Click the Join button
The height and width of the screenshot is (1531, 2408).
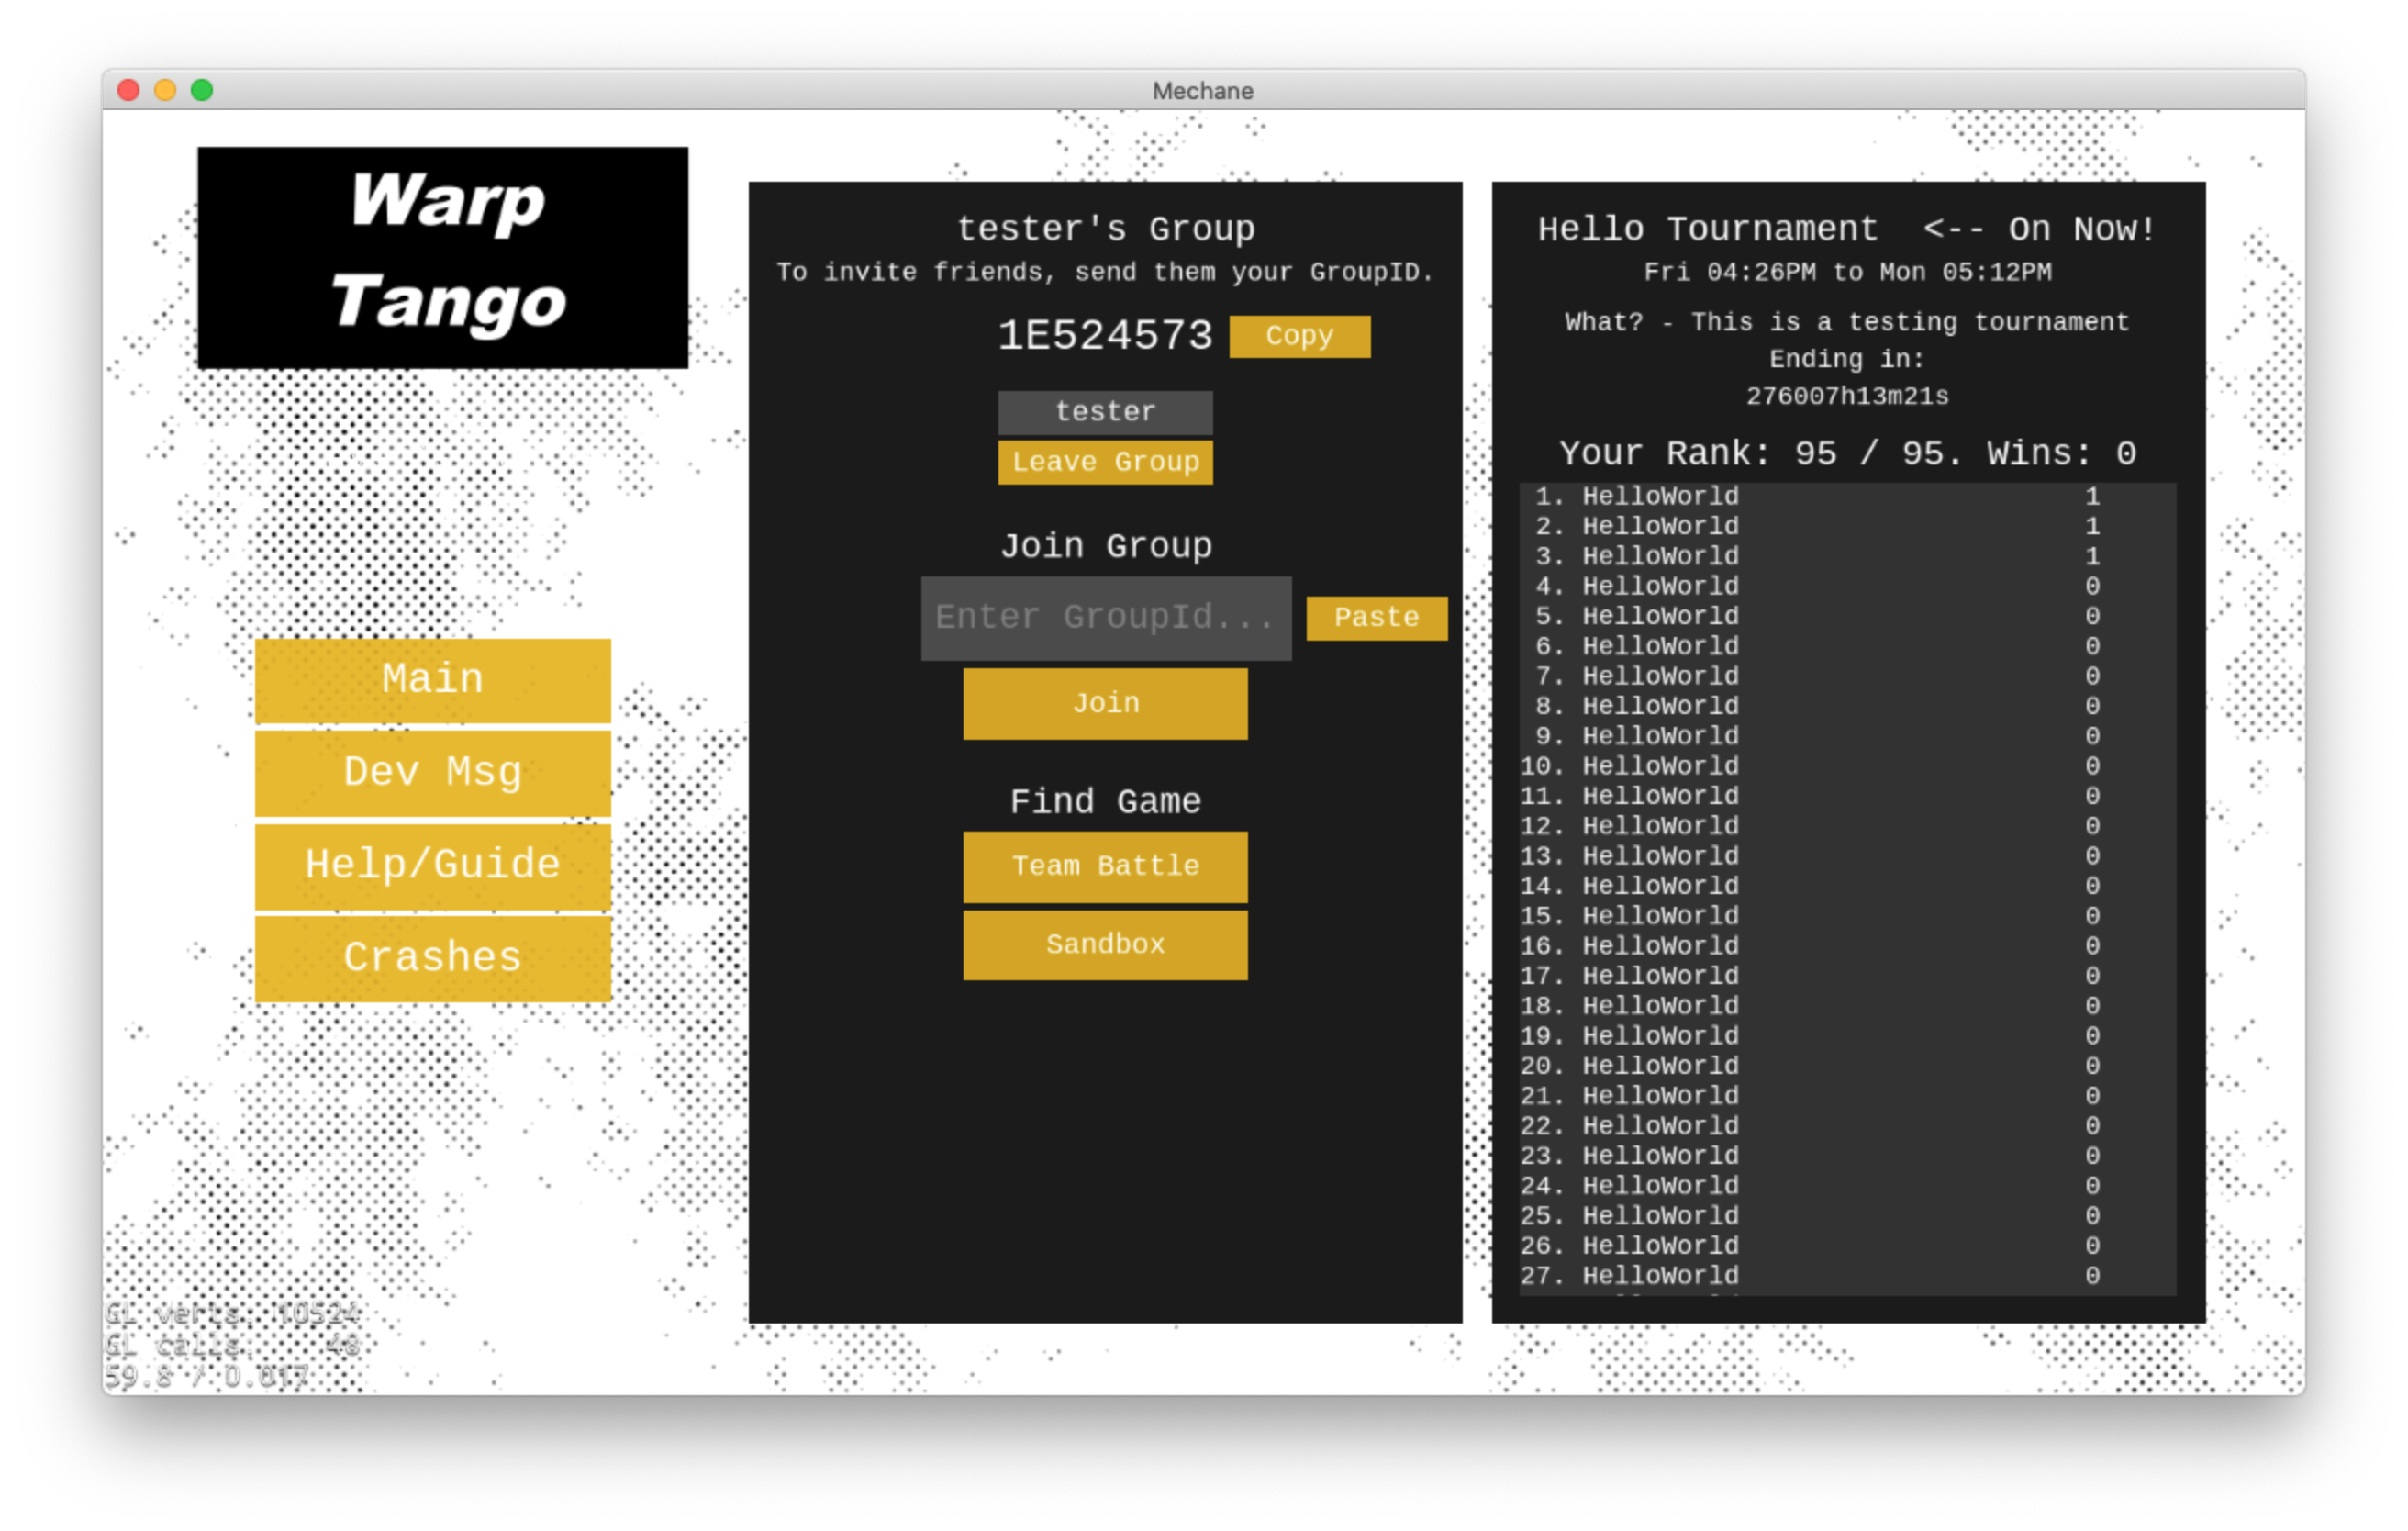coord(1105,703)
